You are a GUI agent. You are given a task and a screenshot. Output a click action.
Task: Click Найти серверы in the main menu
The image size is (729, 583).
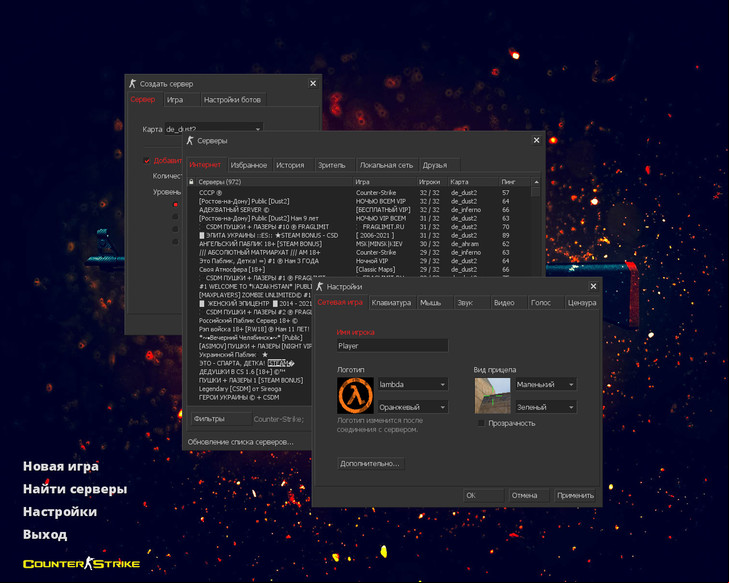click(75, 489)
